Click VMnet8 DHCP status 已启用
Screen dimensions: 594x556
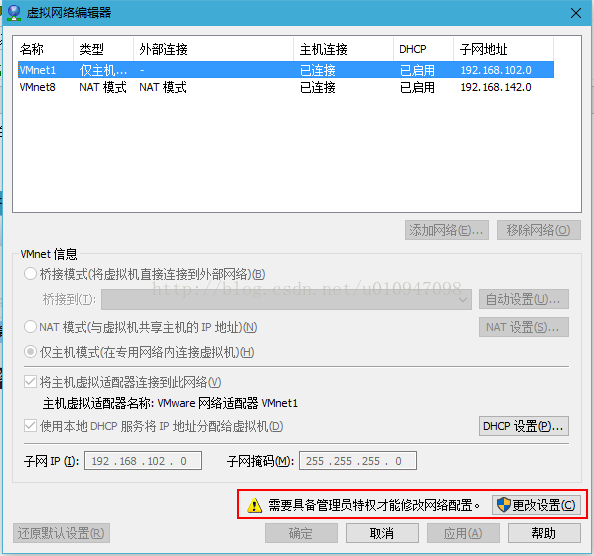[x=417, y=87]
